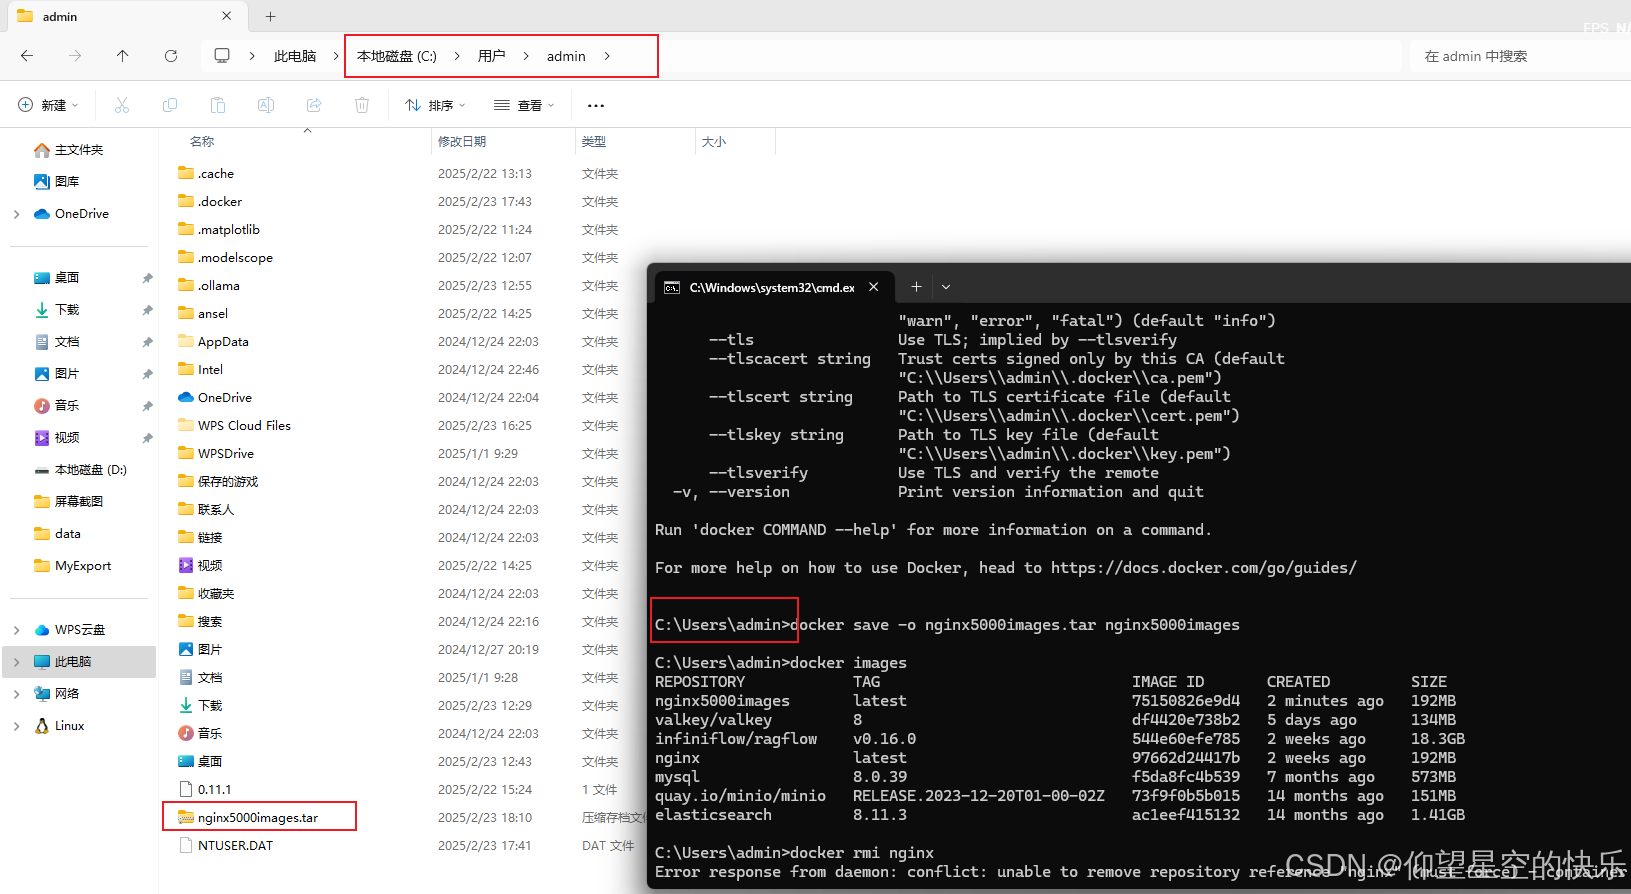
Task: Select the .ollama folder
Action: click(x=218, y=286)
